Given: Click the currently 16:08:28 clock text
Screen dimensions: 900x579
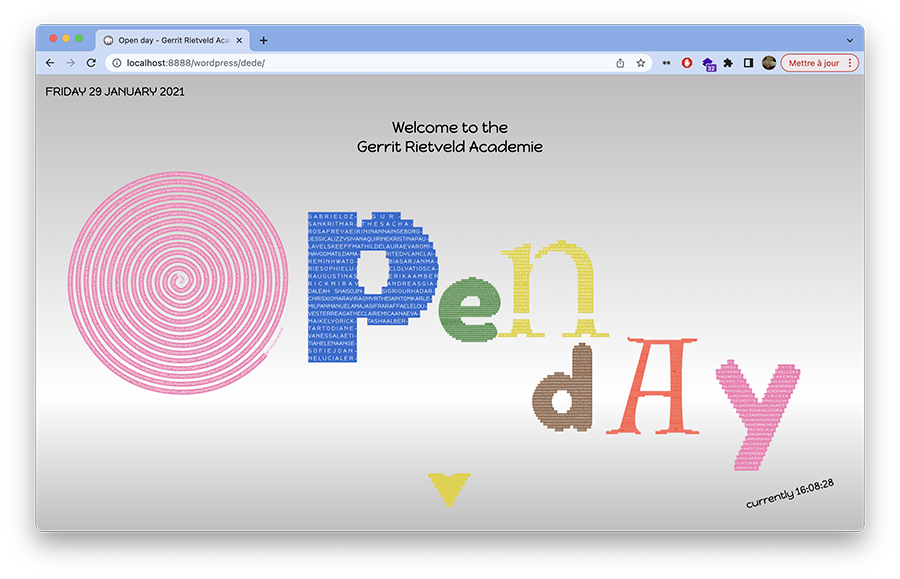Looking at the screenshot, I should point(790,493).
